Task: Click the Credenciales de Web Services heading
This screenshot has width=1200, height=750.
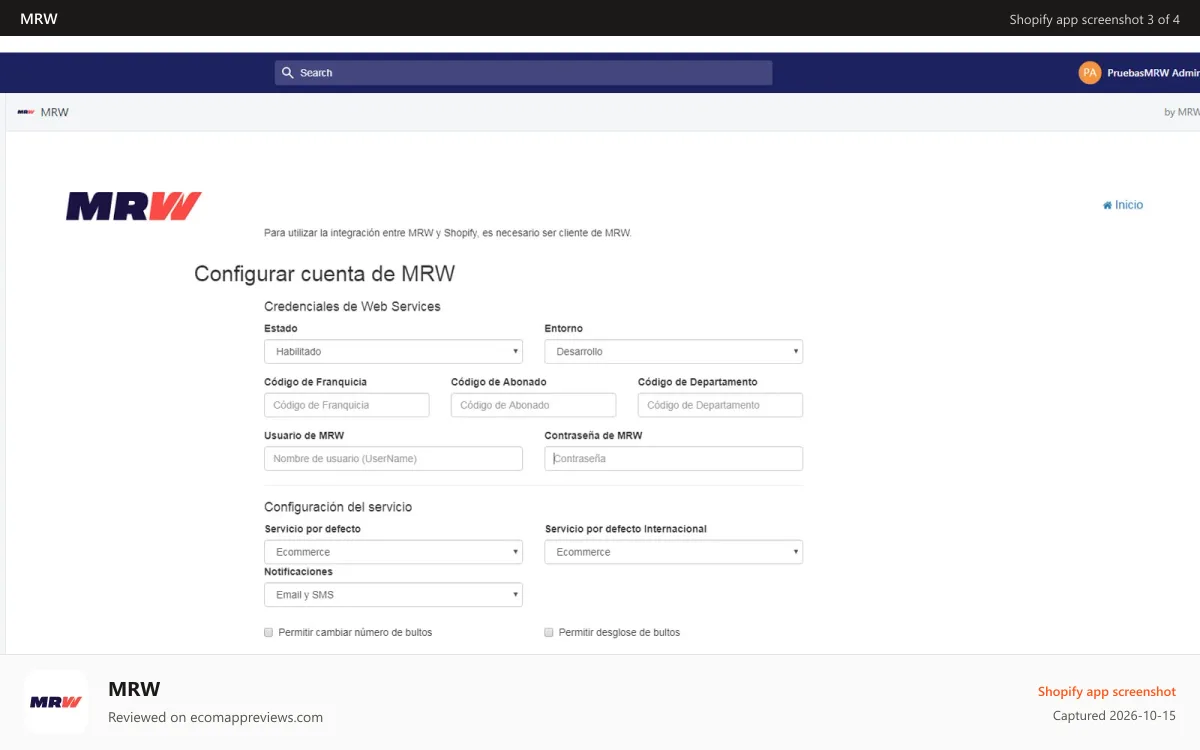Action: tap(352, 306)
